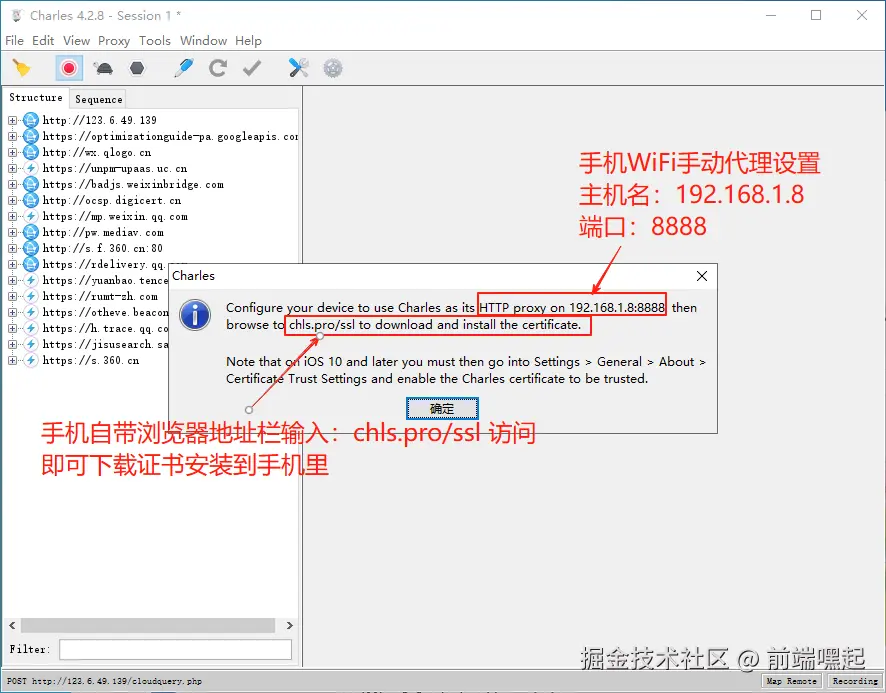Open the View menu

click(76, 41)
